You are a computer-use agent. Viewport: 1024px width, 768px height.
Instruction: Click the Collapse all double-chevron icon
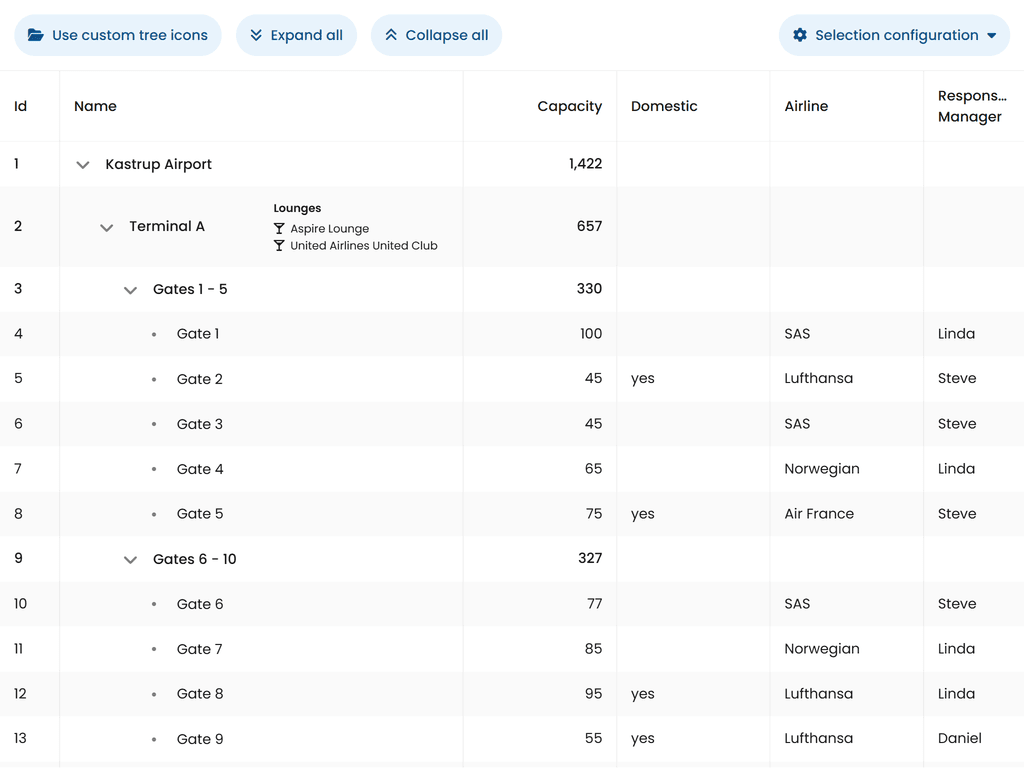click(391, 35)
